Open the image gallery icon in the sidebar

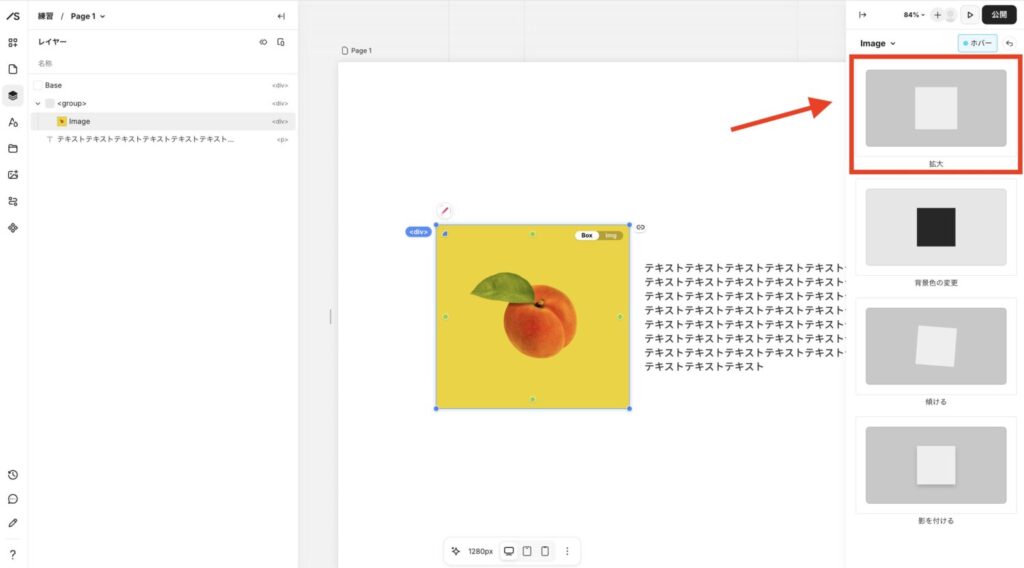click(13, 175)
